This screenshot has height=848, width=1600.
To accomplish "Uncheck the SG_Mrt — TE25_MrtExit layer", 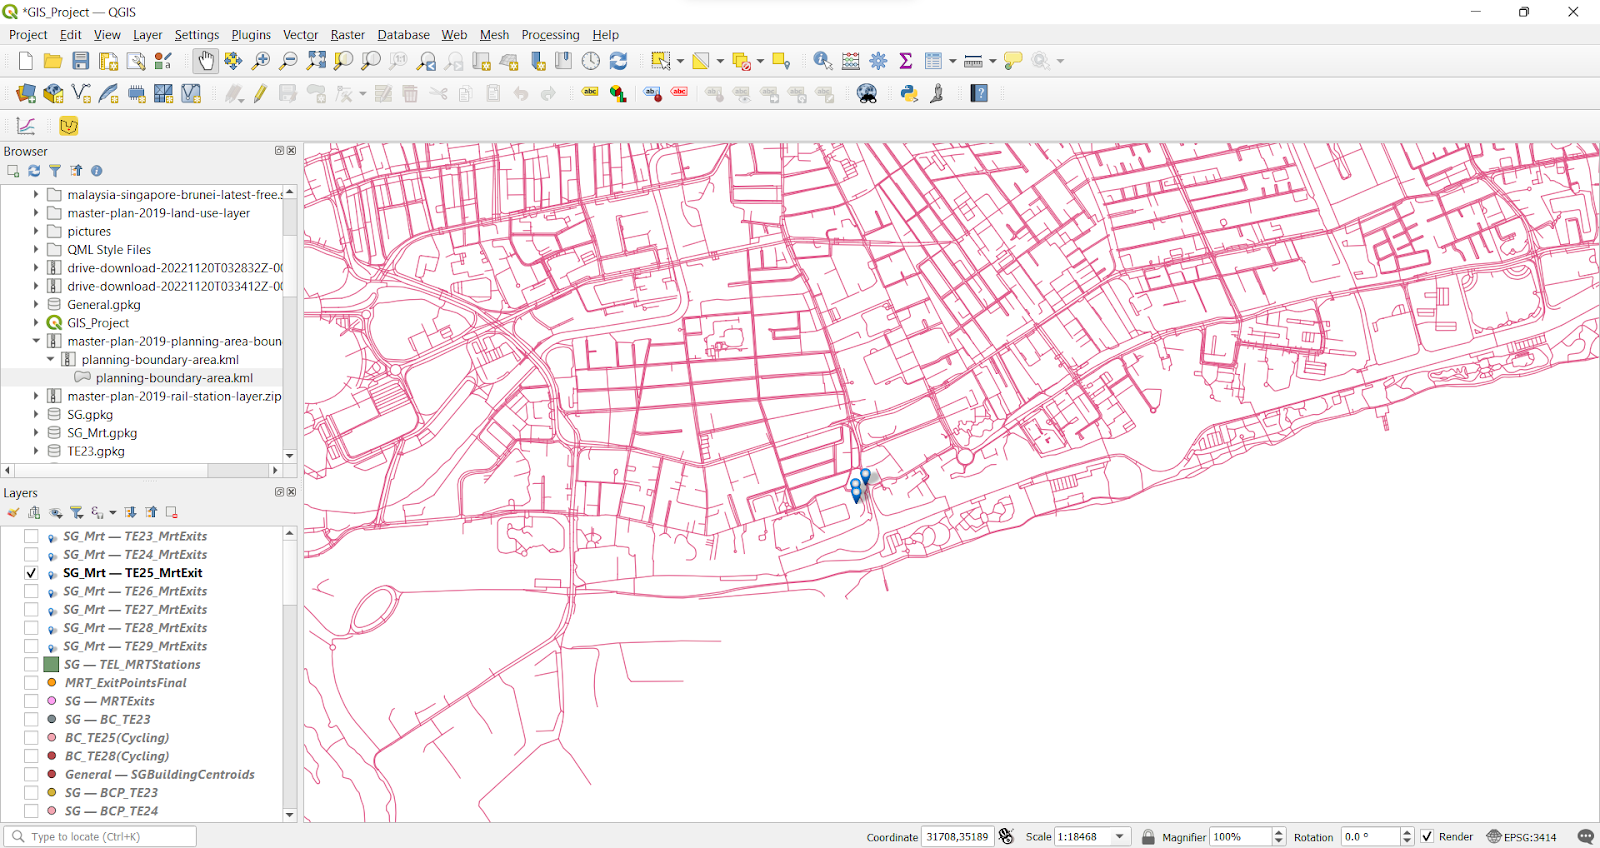I will tap(31, 573).
